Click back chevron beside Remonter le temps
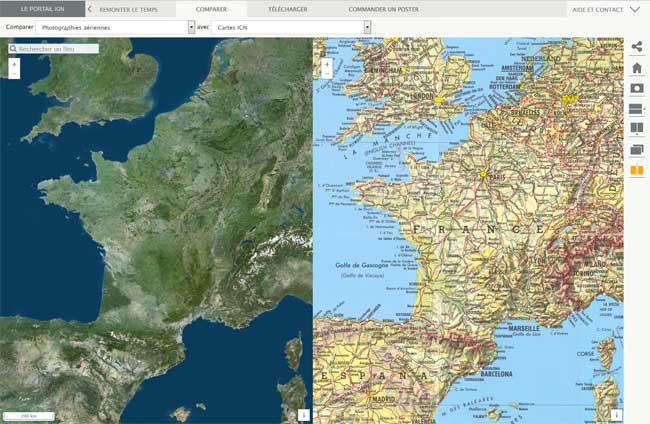This screenshot has height=424, width=650. click(90, 9)
